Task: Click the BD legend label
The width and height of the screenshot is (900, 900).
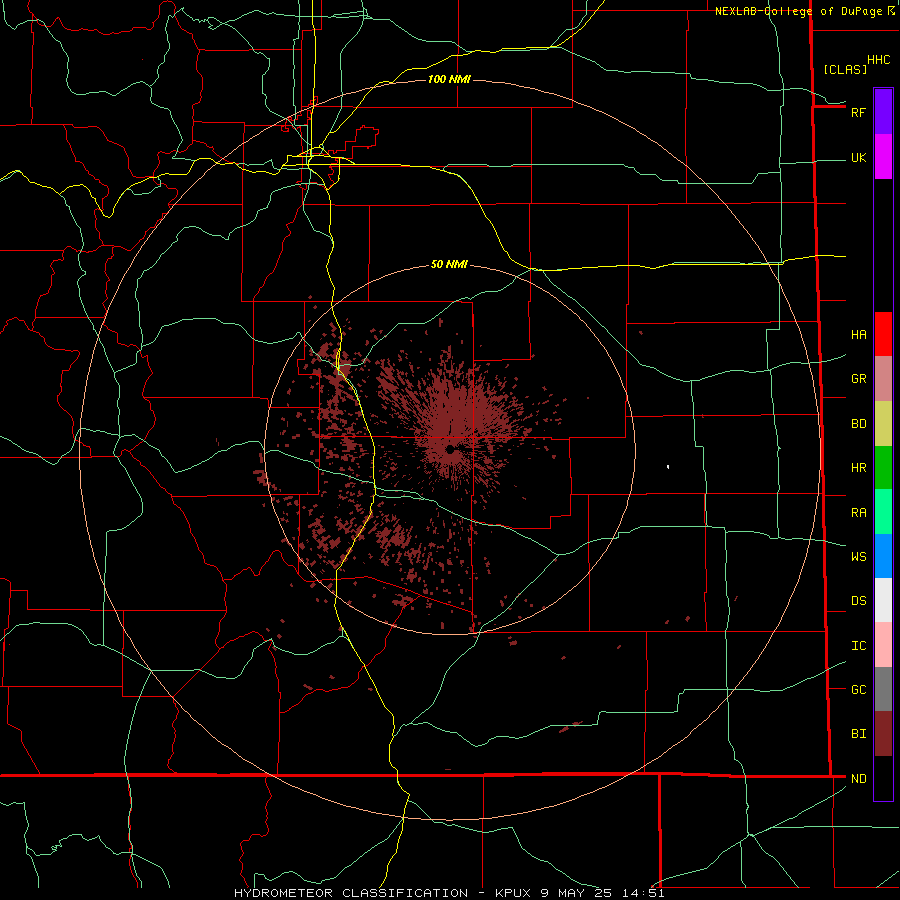Action: (x=858, y=424)
